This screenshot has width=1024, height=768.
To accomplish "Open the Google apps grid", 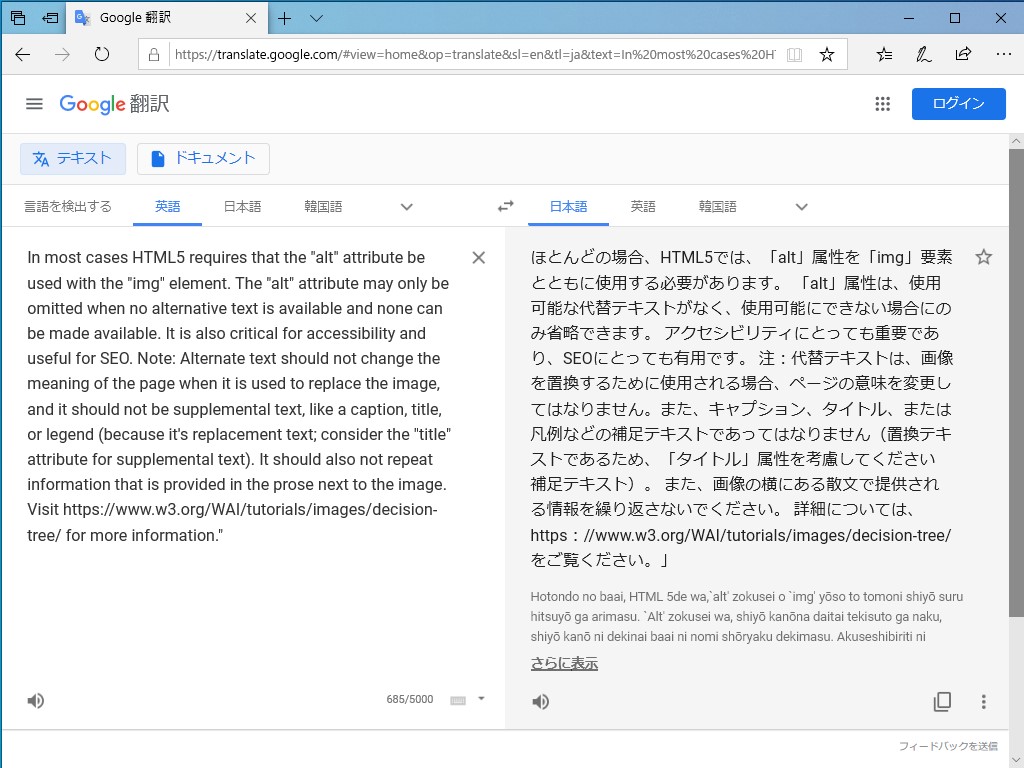I will click(x=883, y=103).
